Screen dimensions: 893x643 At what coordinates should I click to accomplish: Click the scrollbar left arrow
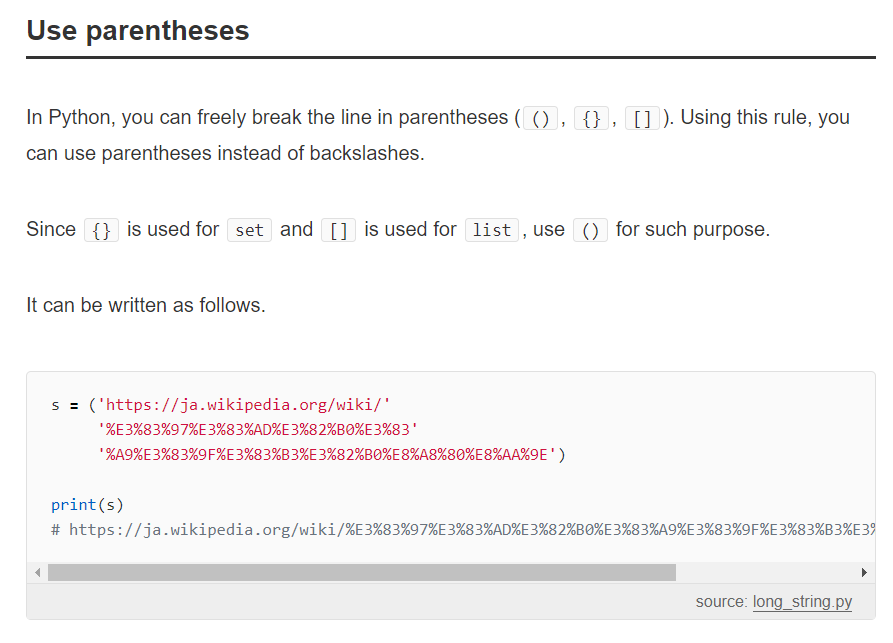[38, 573]
